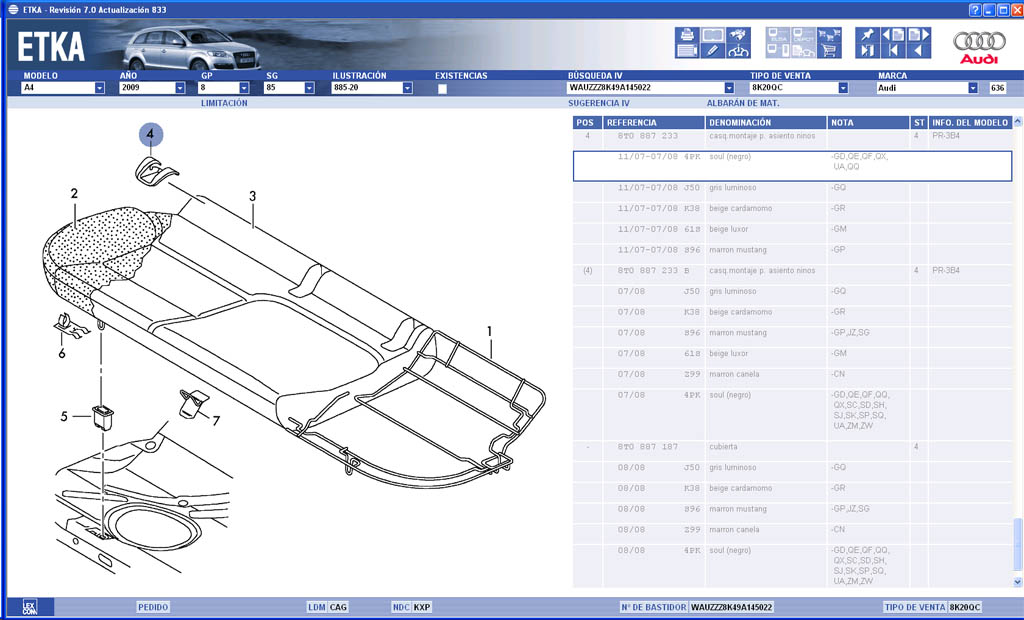Click the DEPOT toolbar icon
This screenshot has height=620, width=1024.
coord(803,35)
